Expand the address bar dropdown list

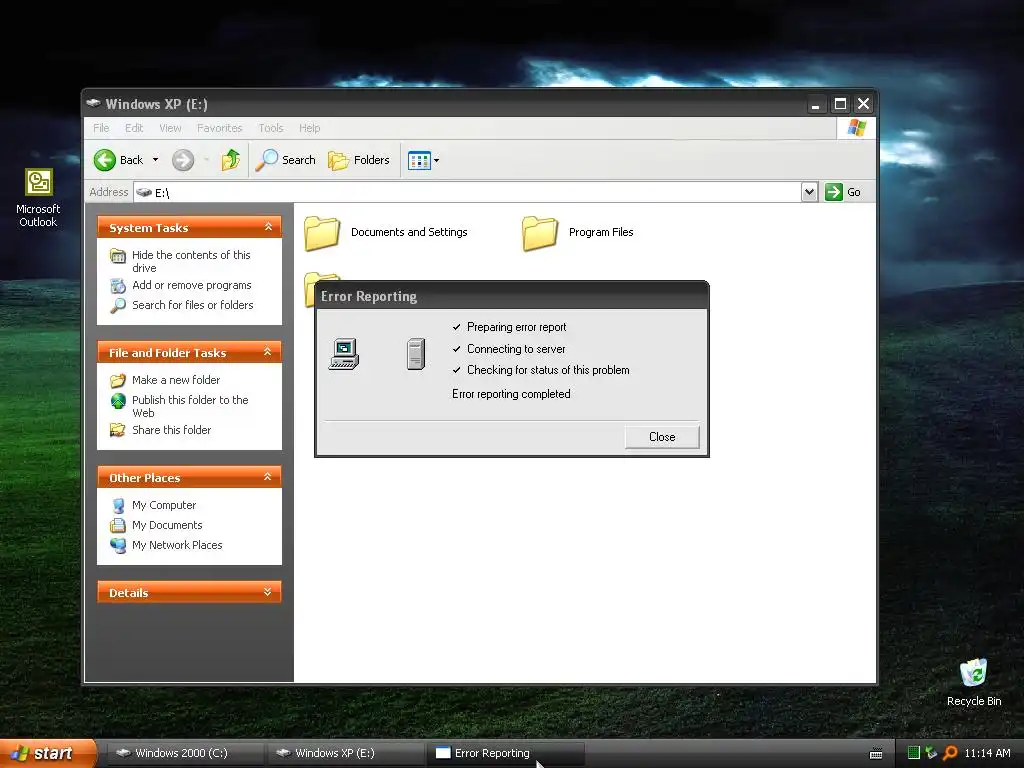click(809, 192)
